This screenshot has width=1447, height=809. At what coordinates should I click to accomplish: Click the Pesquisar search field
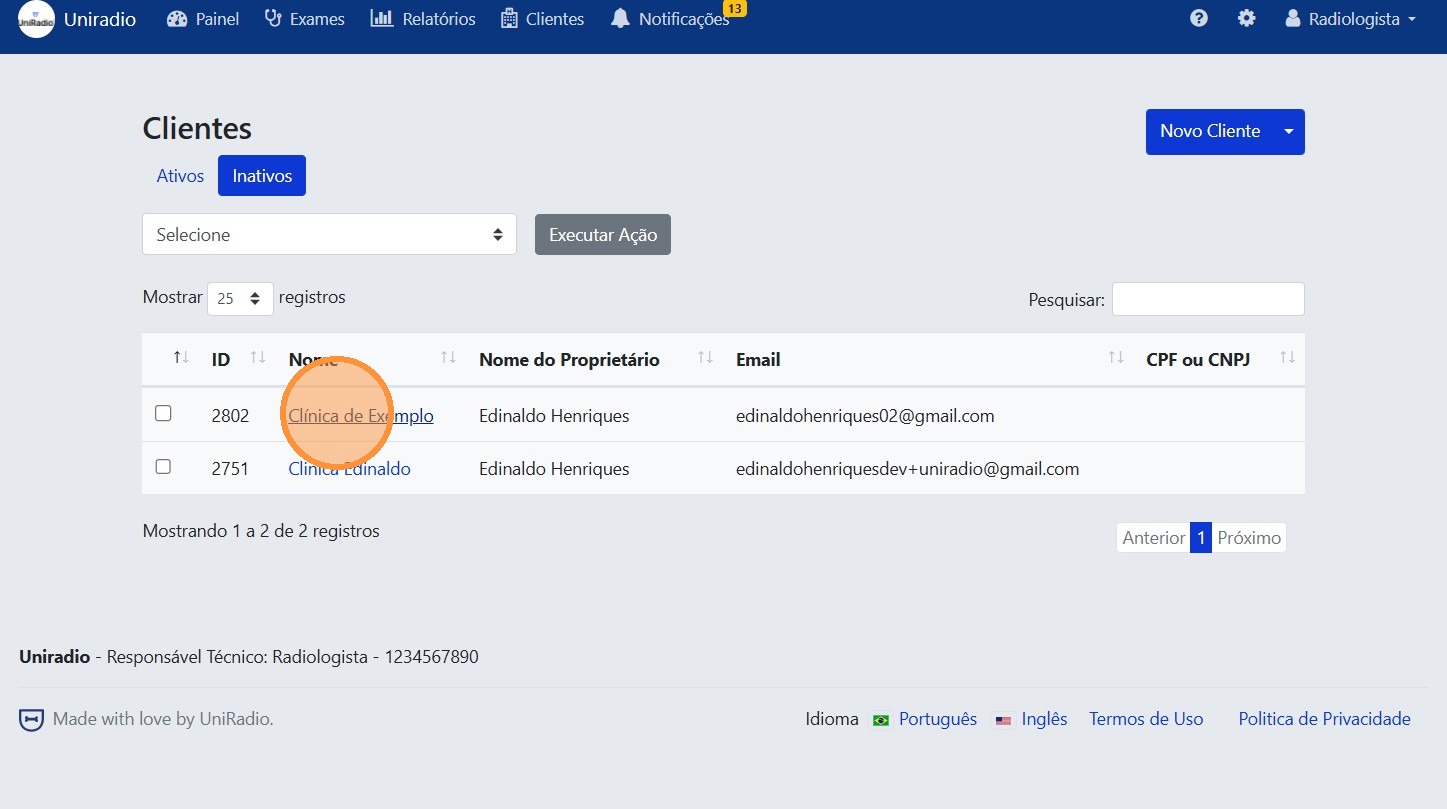click(1207, 299)
